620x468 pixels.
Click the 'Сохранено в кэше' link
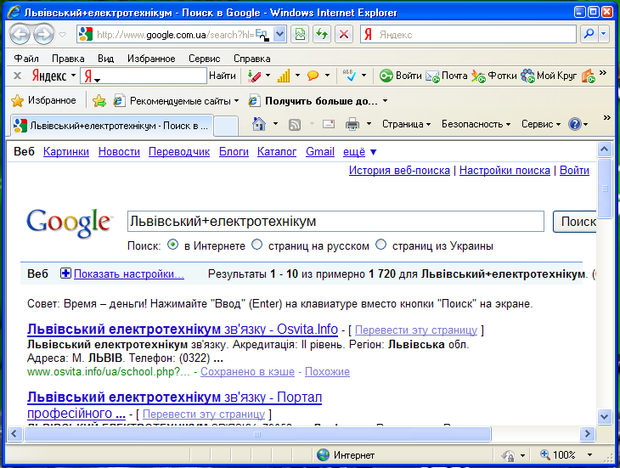(x=248, y=372)
